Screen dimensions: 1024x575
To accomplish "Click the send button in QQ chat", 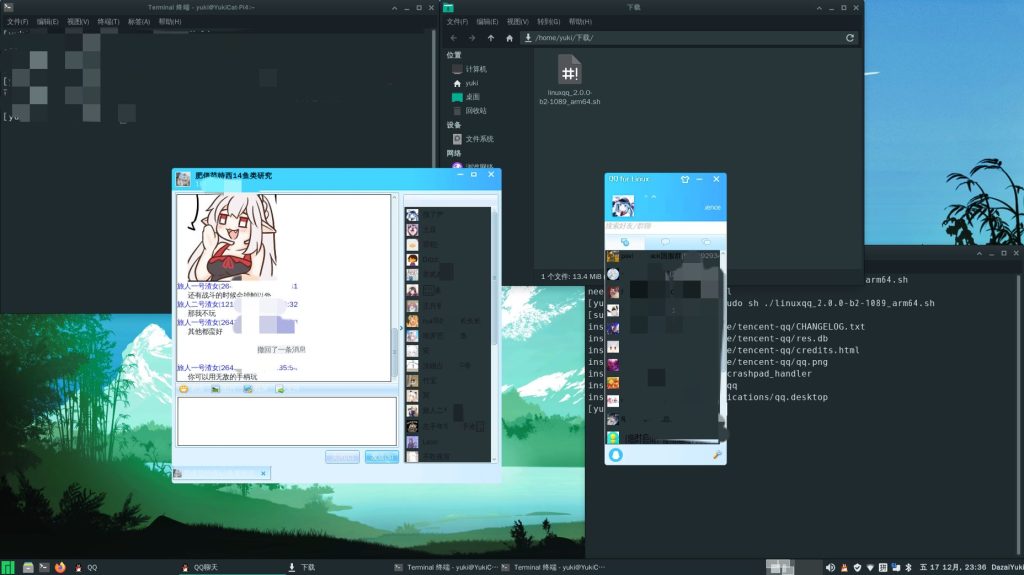I will [x=381, y=457].
